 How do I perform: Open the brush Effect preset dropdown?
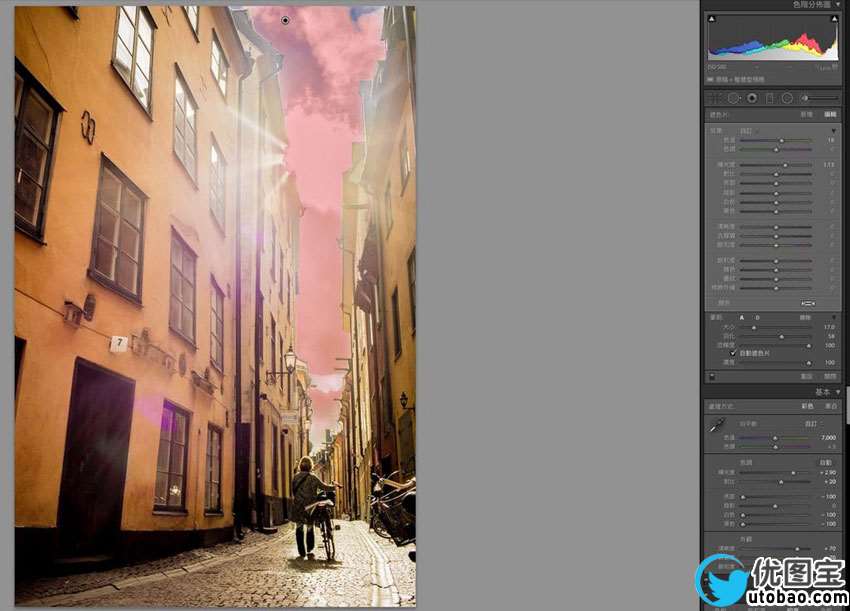pyautogui.click(x=747, y=131)
